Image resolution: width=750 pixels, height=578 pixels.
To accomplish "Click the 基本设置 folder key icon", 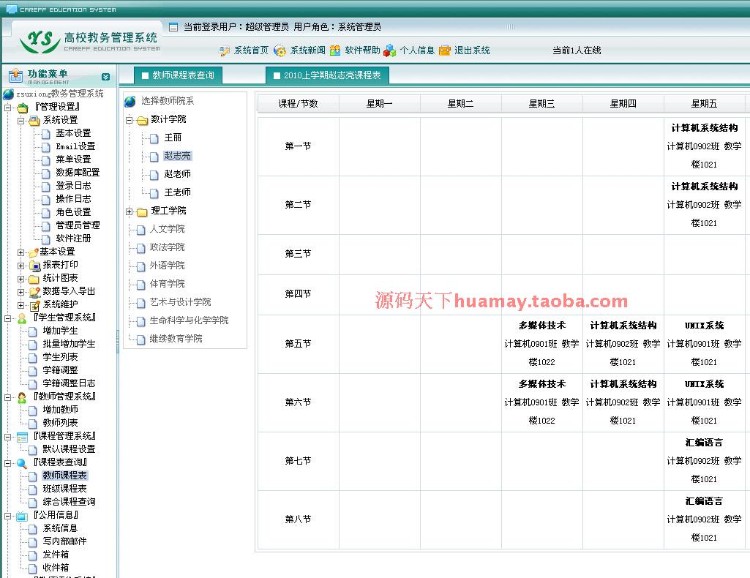I will click(33, 252).
